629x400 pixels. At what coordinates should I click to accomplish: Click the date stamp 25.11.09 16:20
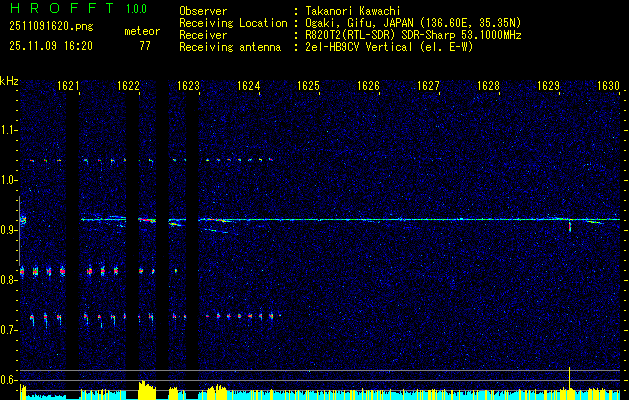click(51, 46)
